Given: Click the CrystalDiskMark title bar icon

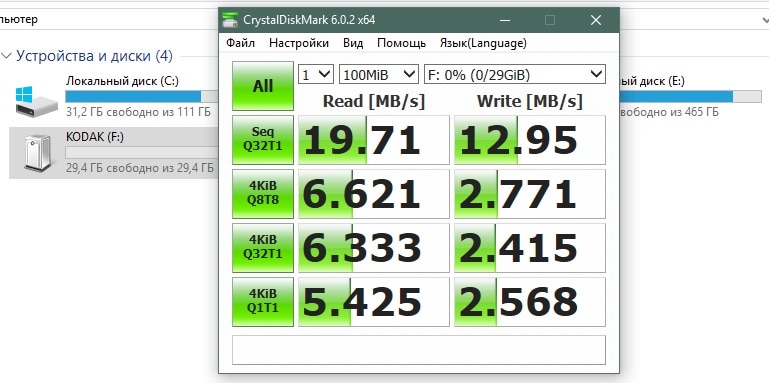Looking at the screenshot, I should pos(230,20).
